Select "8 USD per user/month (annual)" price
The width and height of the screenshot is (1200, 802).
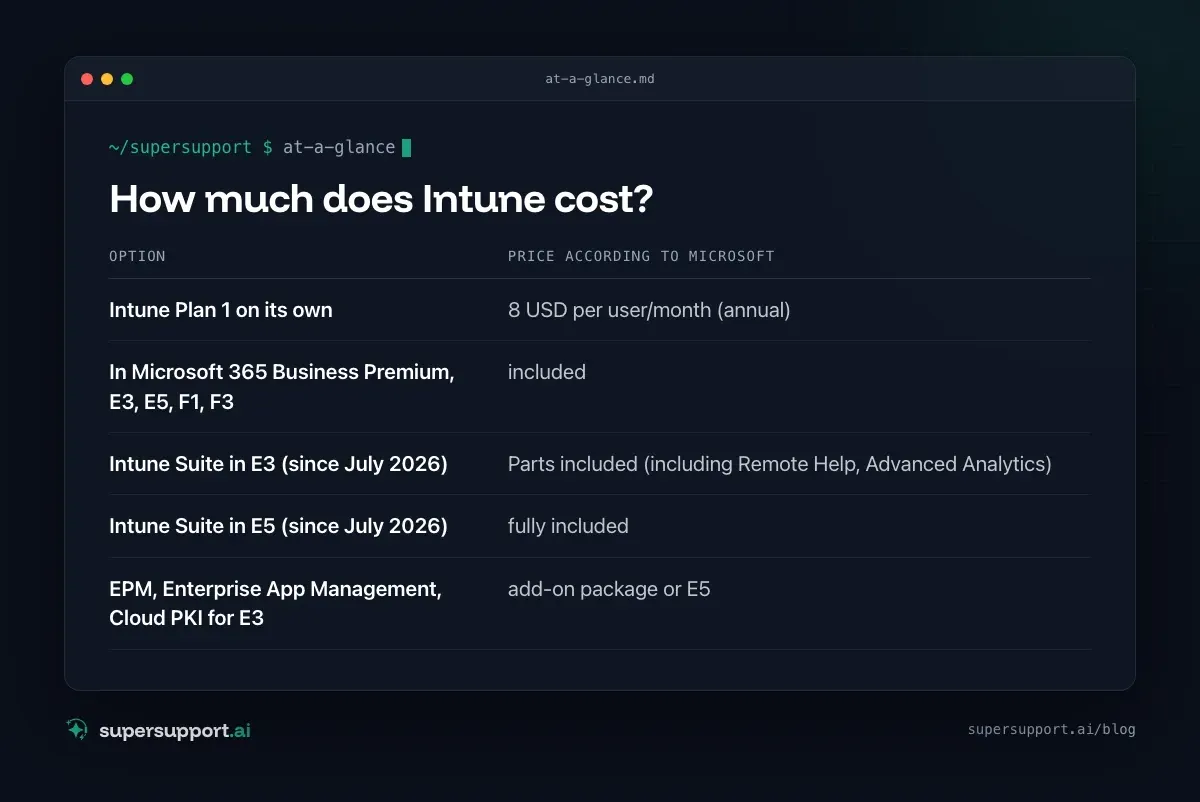point(649,310)
